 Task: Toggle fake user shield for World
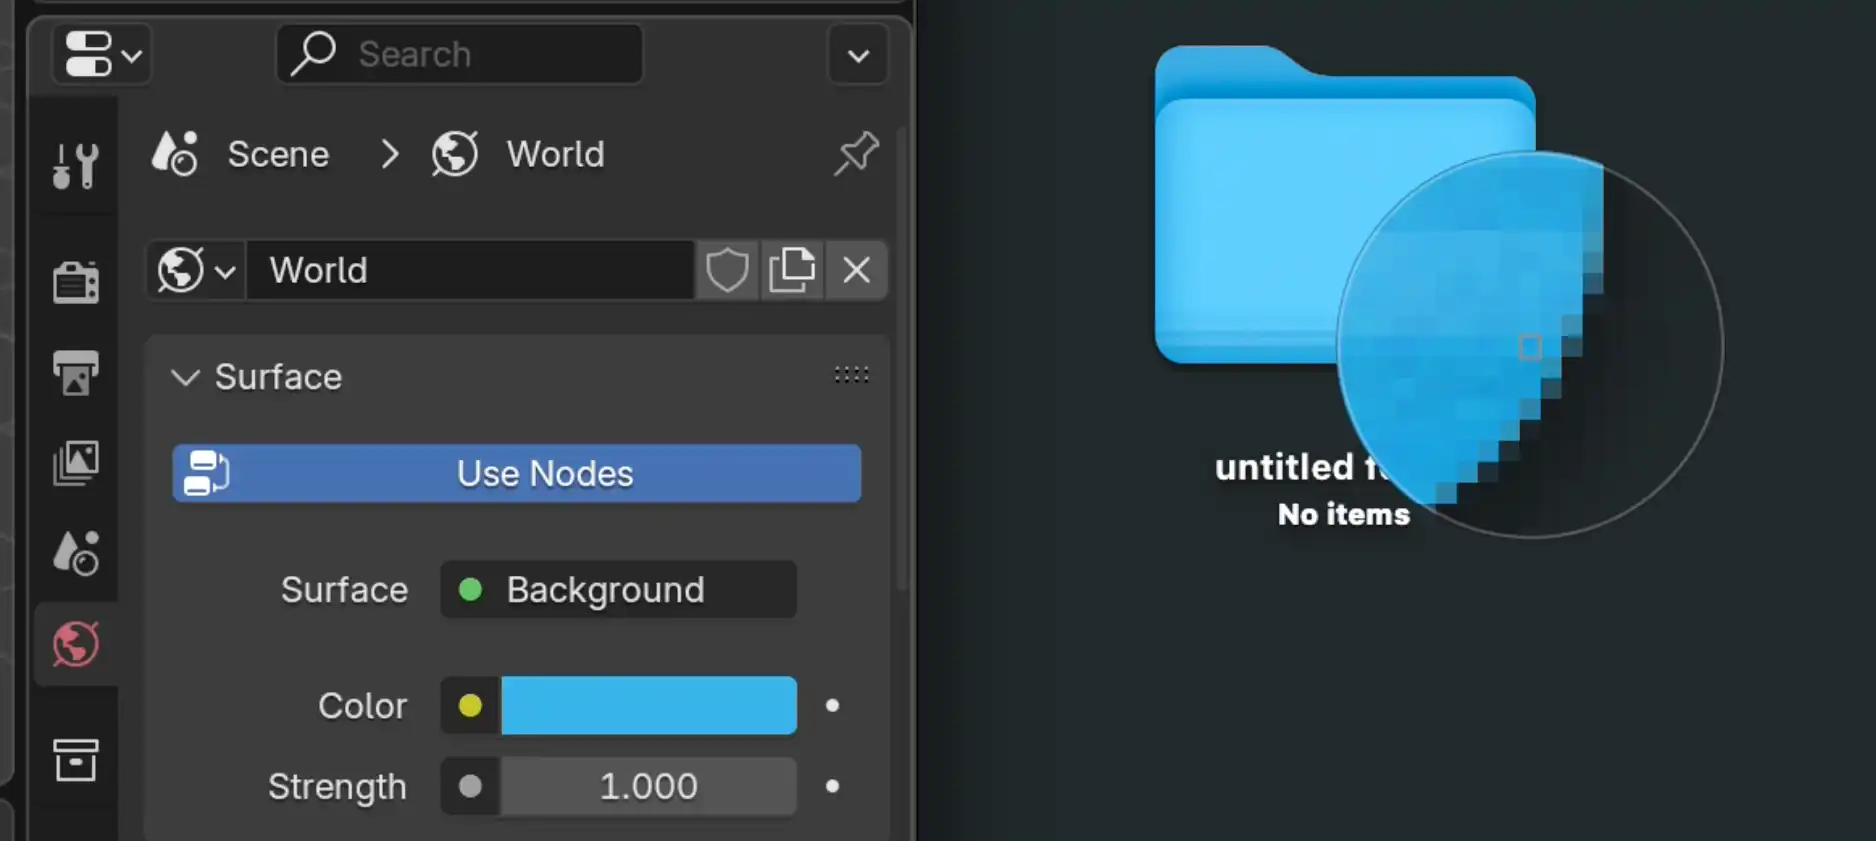point(727,270)
